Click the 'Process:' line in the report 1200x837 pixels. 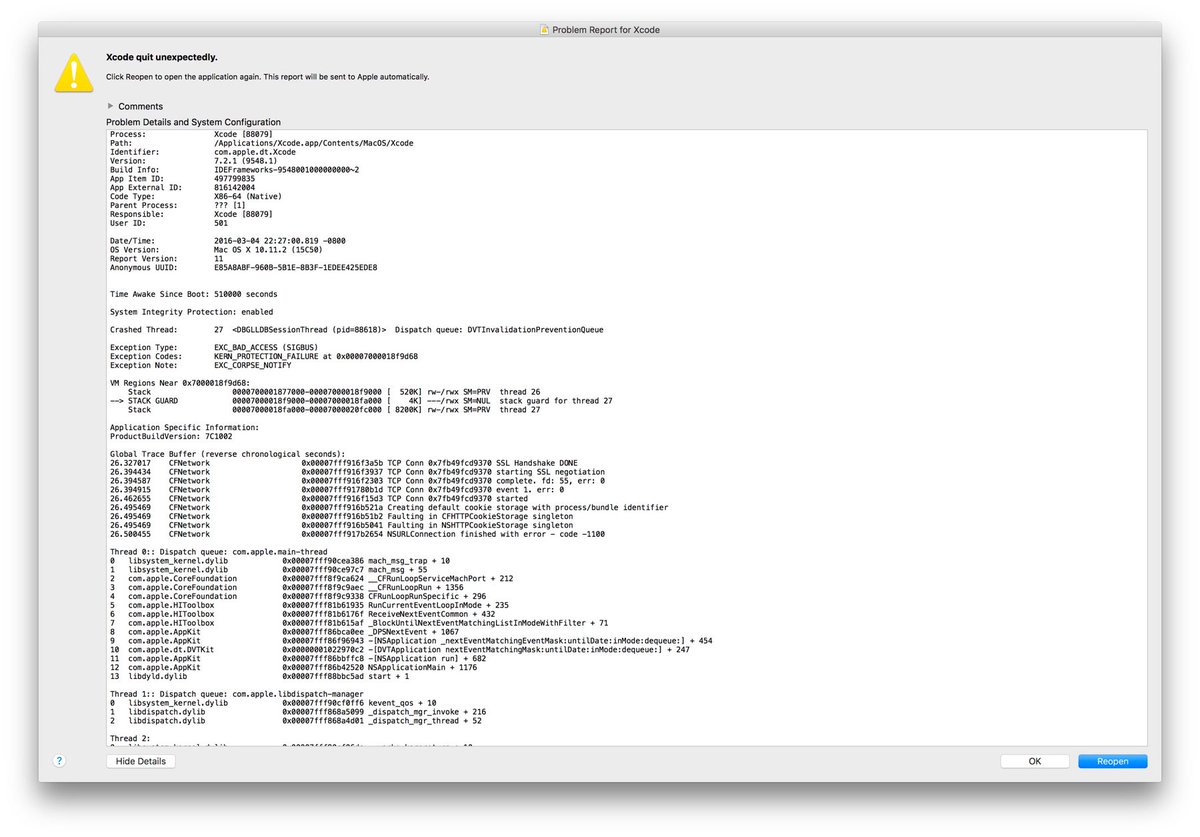[x=191, y=134]
